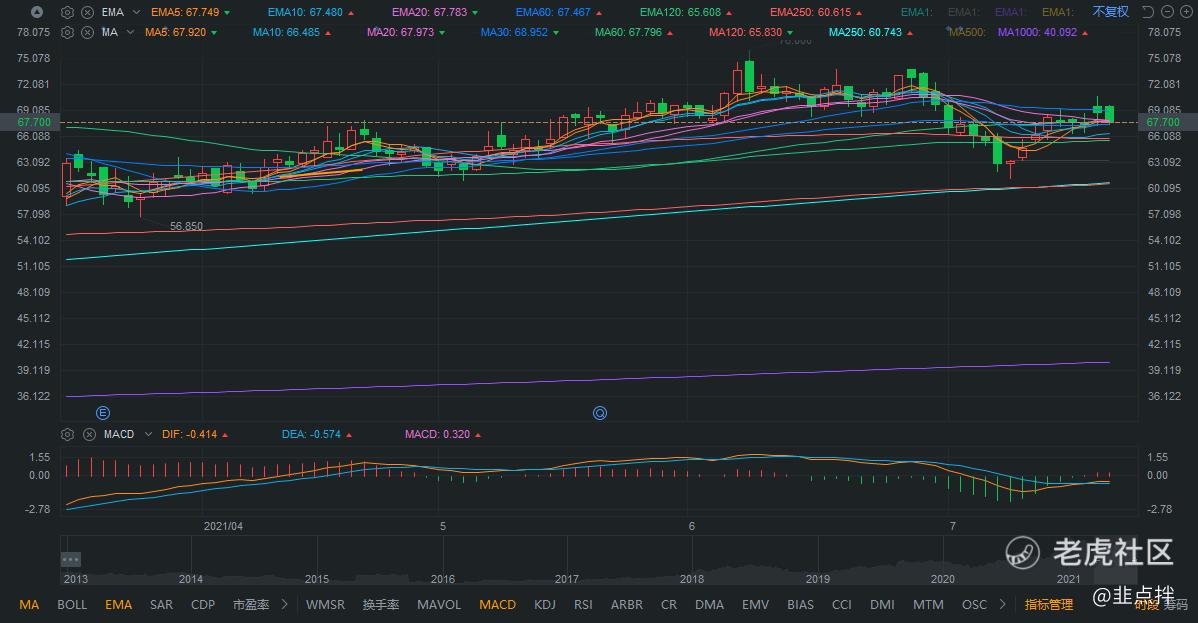The width and height of the screenshot is (1198, 623).
Task: Show more main-chart indicators after 市盈率
Action: pyautogui.click(x=285, y=604)
